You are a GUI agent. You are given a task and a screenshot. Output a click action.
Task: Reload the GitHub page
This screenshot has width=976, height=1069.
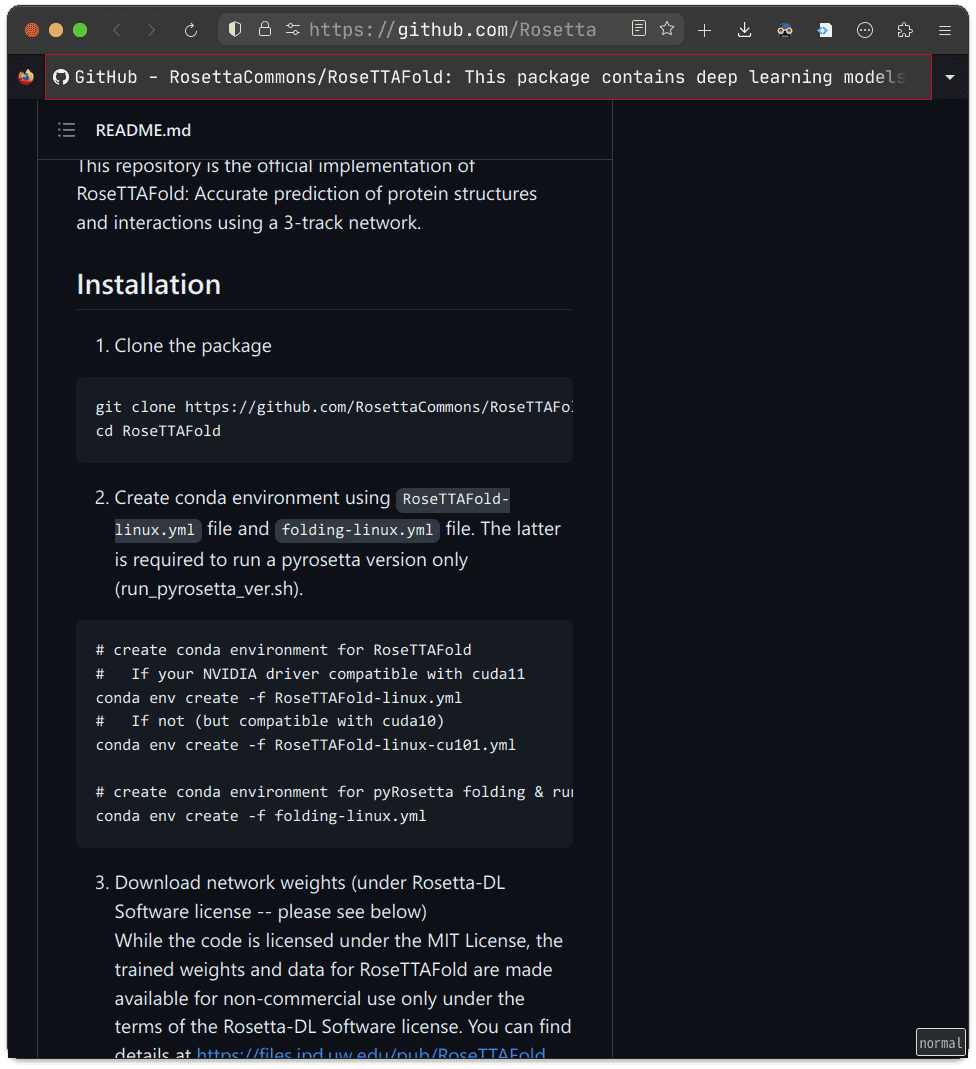point(191,30)
